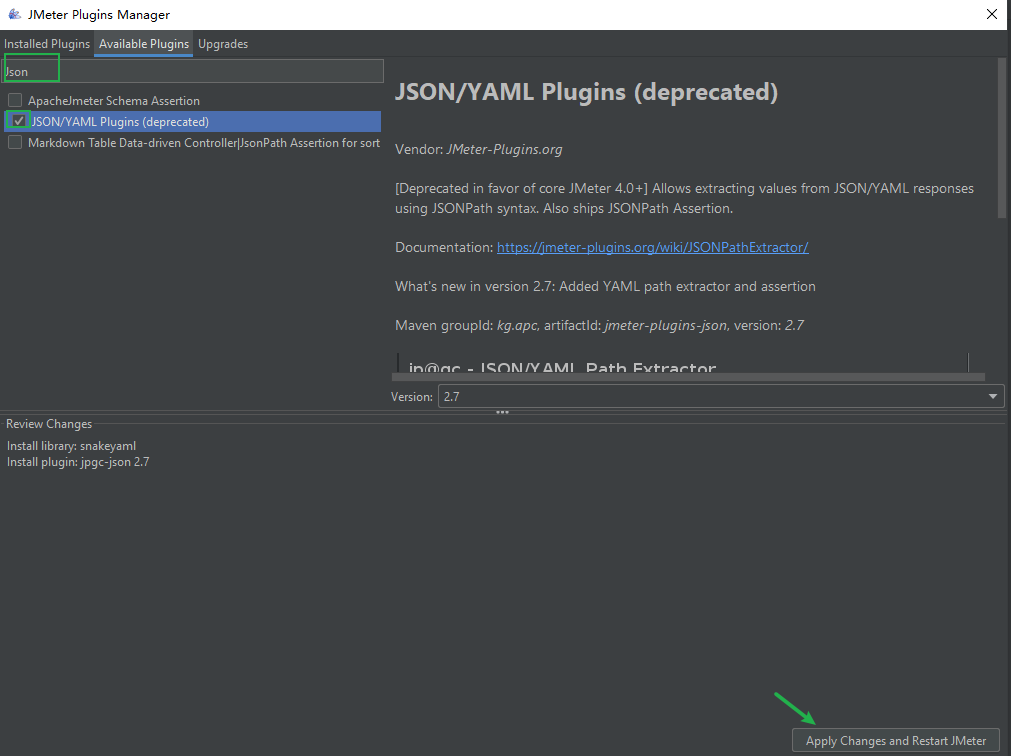Select the JSON/YAML Plugins (deprecated) row

coord(192,121)
